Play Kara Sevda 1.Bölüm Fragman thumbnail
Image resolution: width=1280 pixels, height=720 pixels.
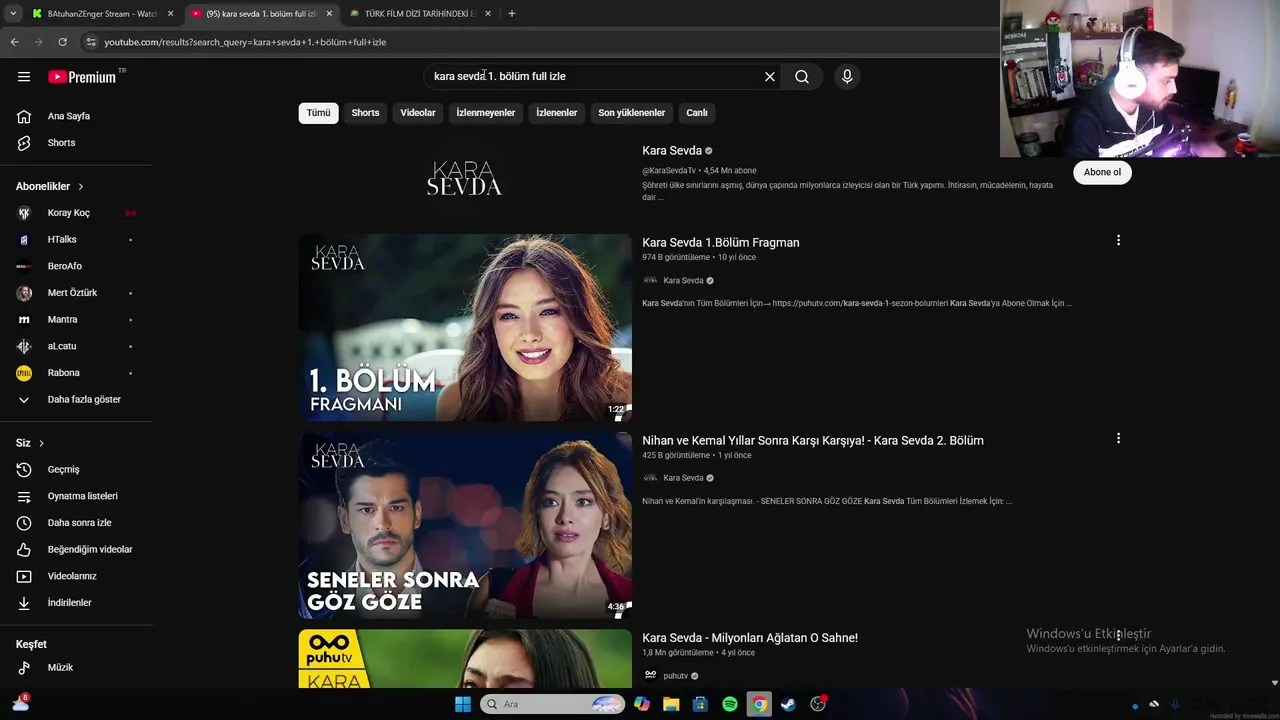coord(465,328)
